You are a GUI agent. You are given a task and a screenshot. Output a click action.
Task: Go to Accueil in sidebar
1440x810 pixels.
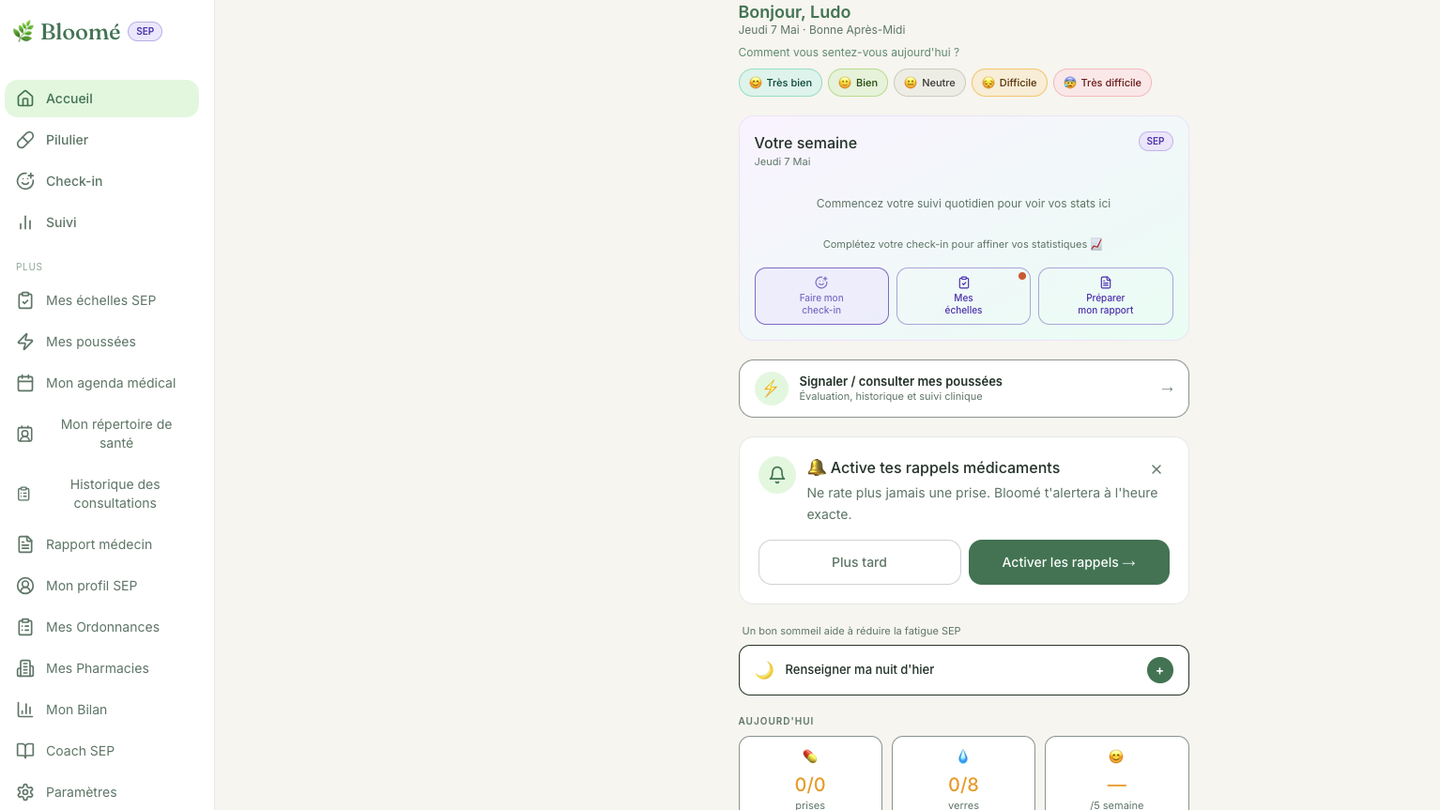click(x=102, y=98)
